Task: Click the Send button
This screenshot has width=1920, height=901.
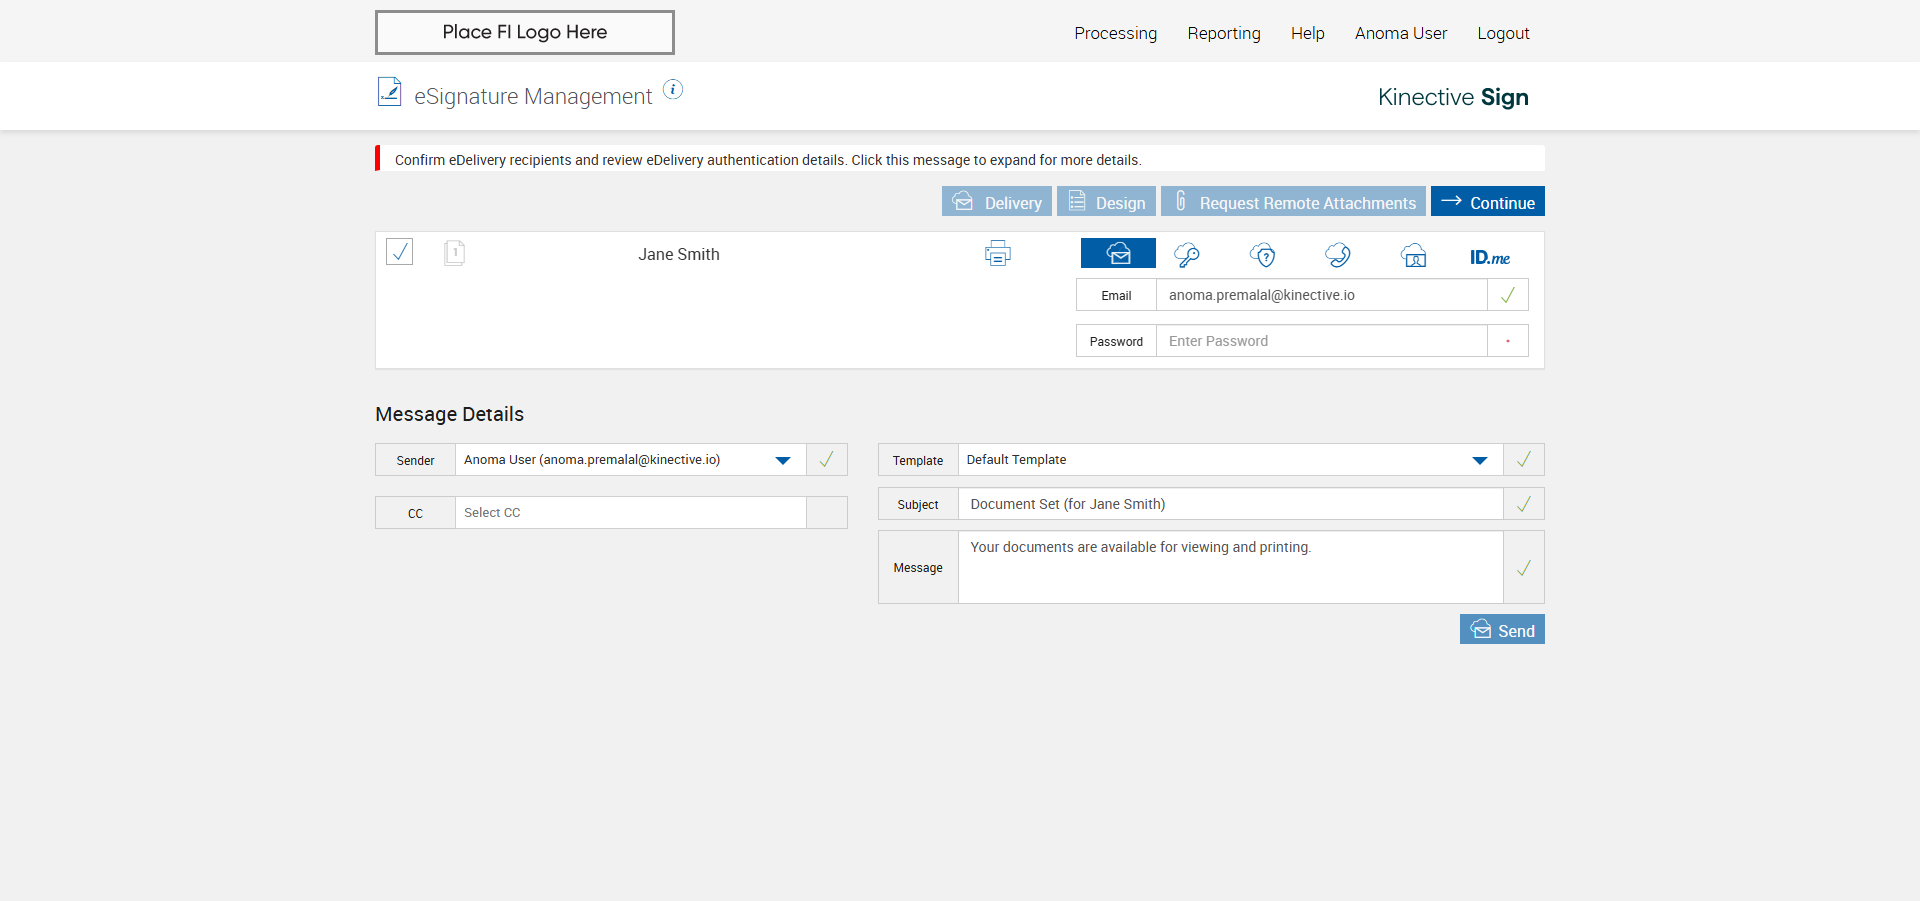Action: point(1502,630)
